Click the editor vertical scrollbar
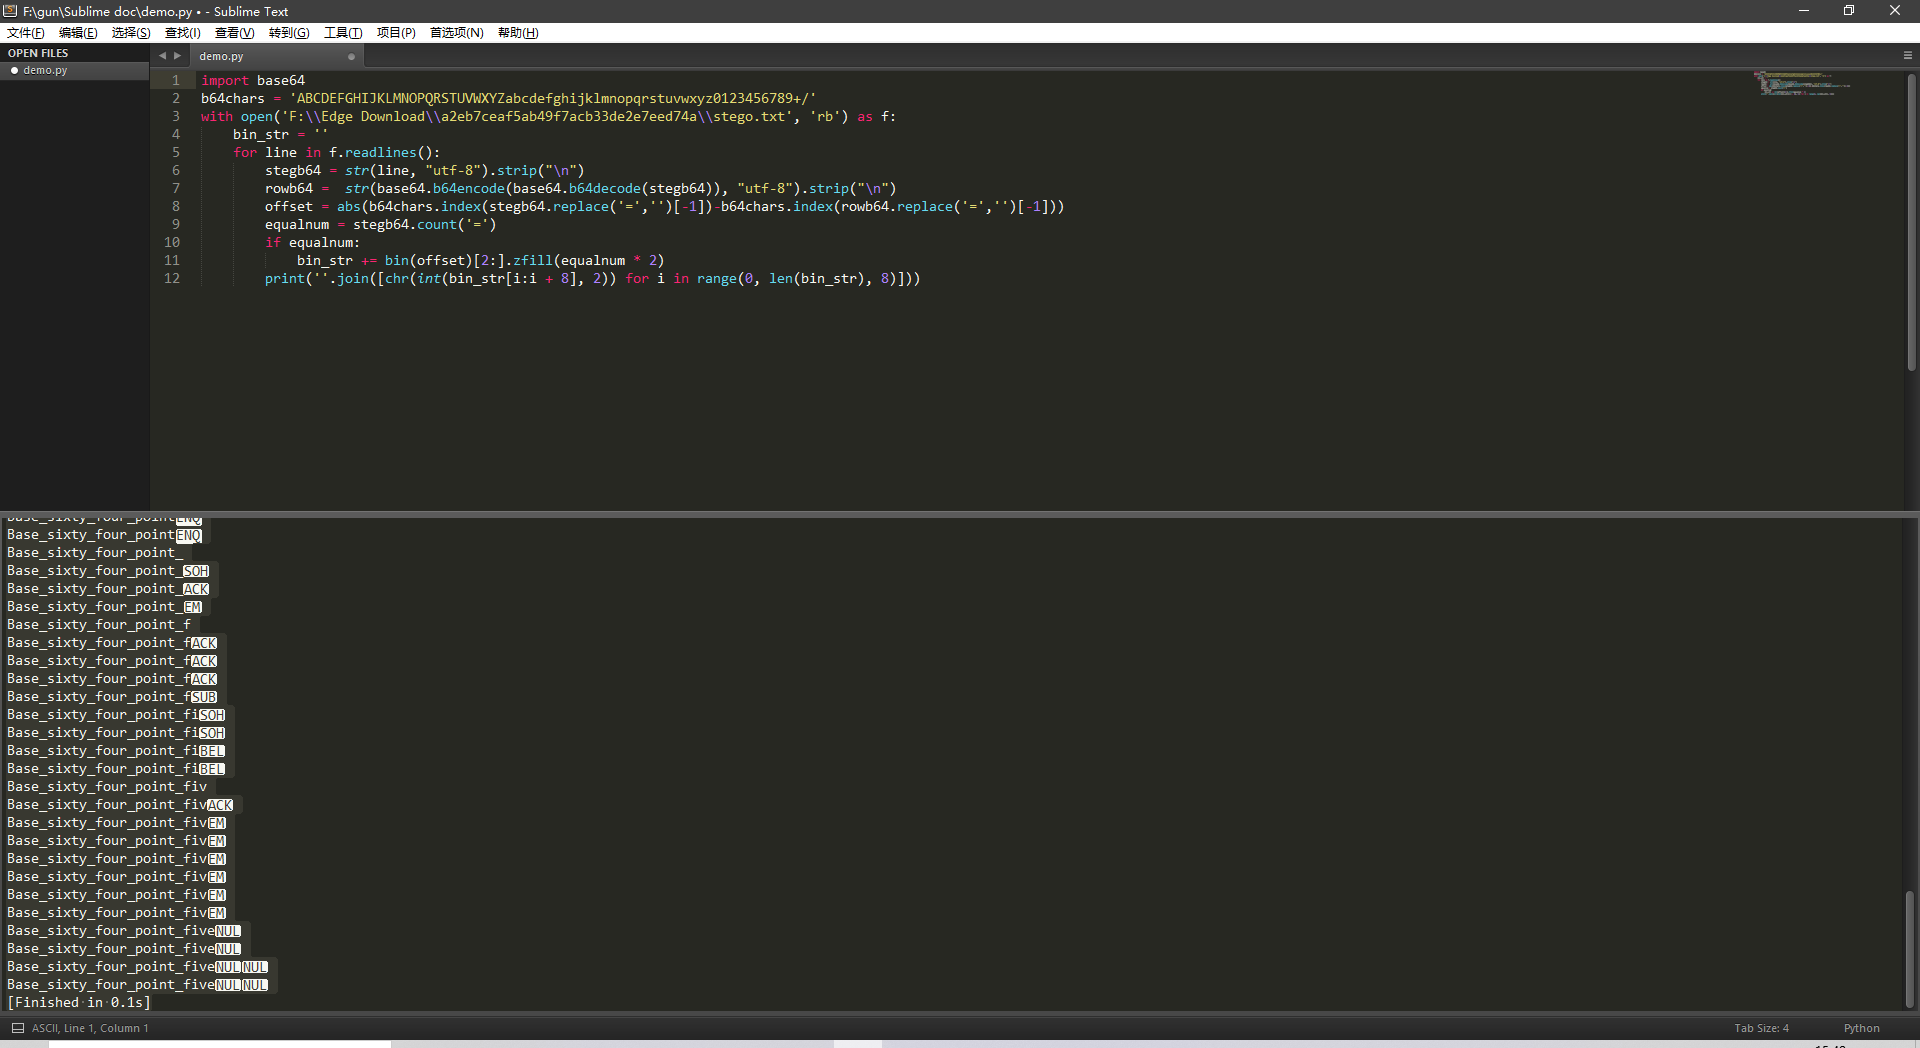The height and width of the screenshot is (1048, 1920). tap(1911, 222)
